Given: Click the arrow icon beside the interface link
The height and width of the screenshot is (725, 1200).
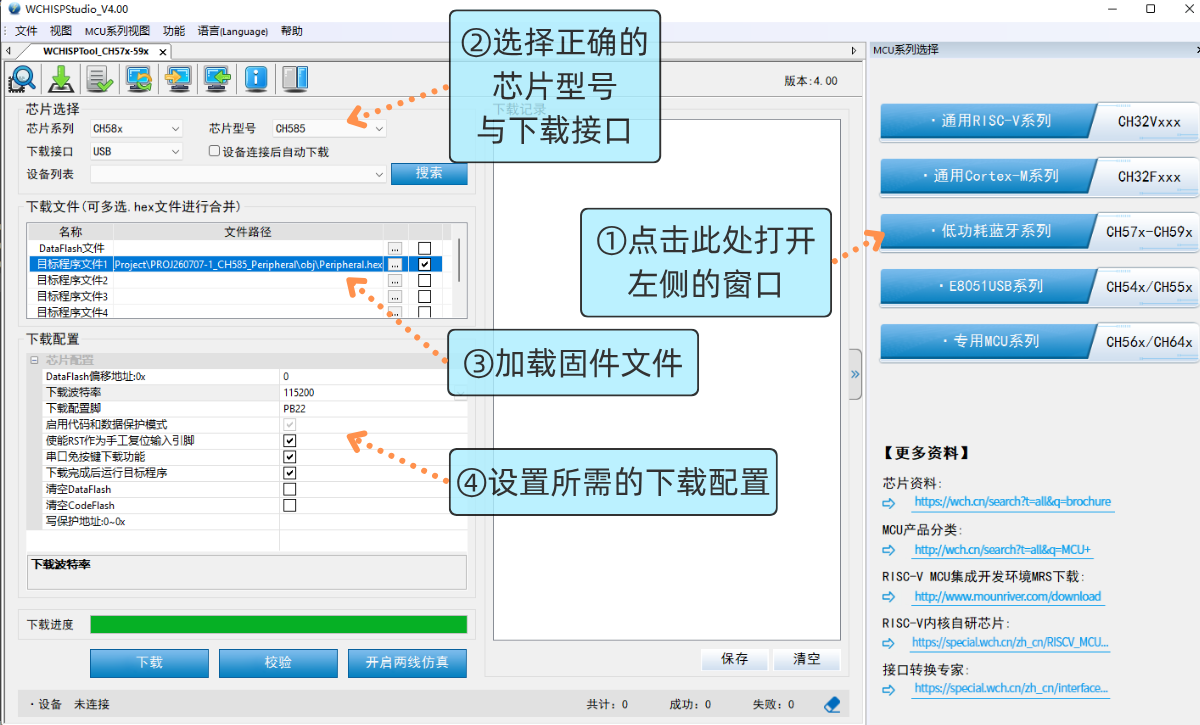Looking at the screenshot, I should pos(889,689).
